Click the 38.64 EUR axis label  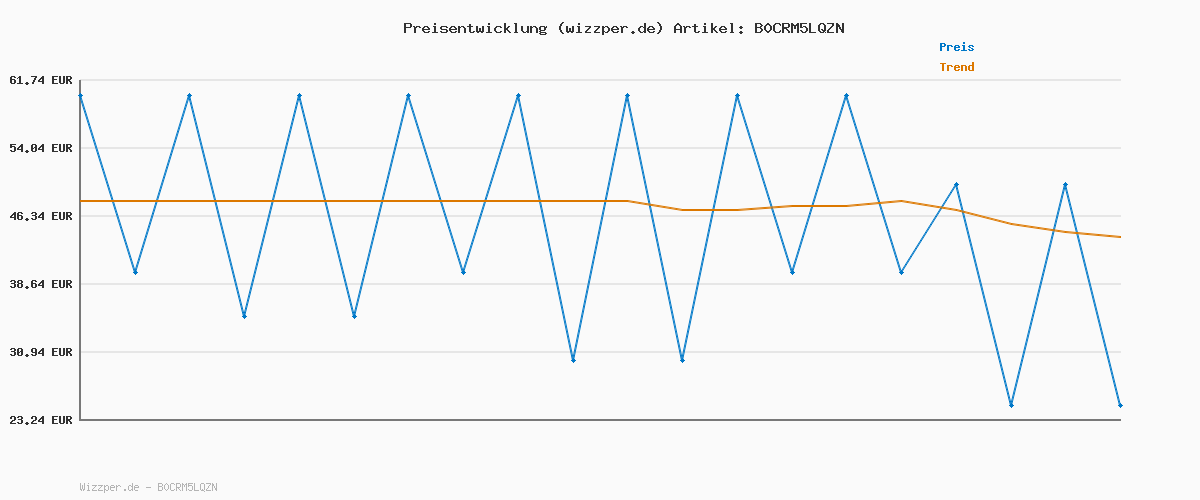click(41, 284)
